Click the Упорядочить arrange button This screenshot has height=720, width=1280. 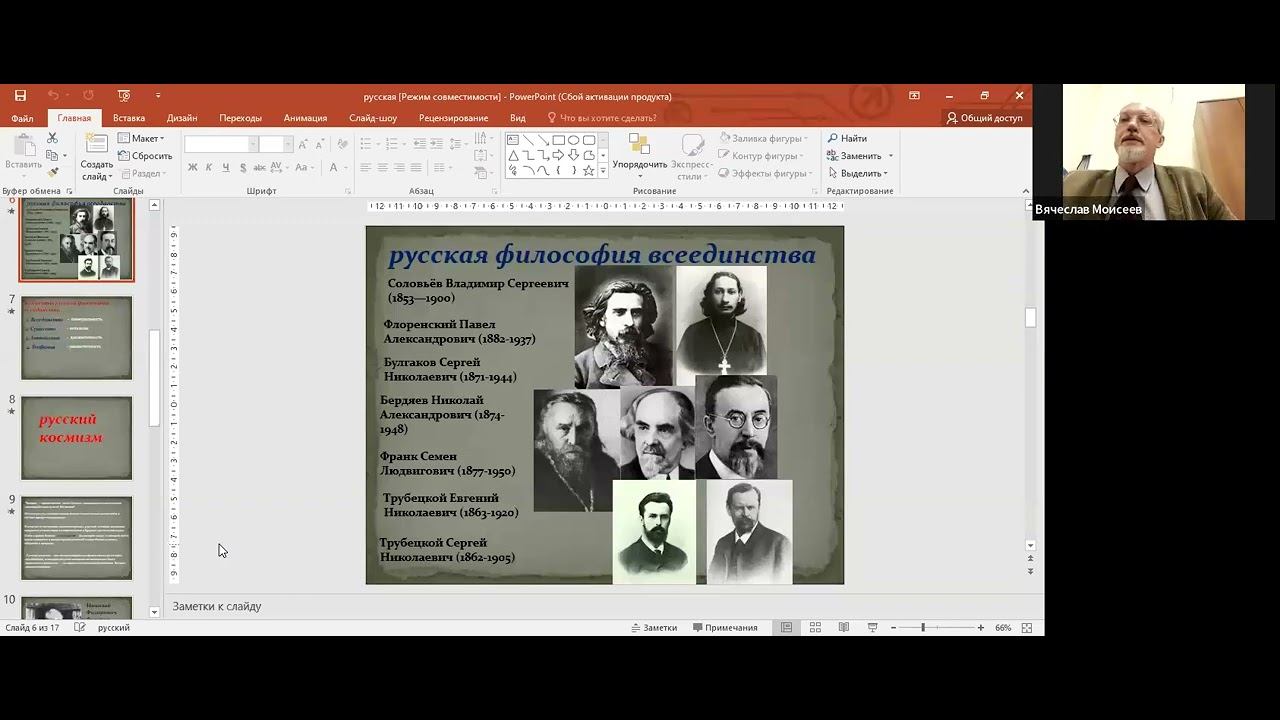point(639,150)
